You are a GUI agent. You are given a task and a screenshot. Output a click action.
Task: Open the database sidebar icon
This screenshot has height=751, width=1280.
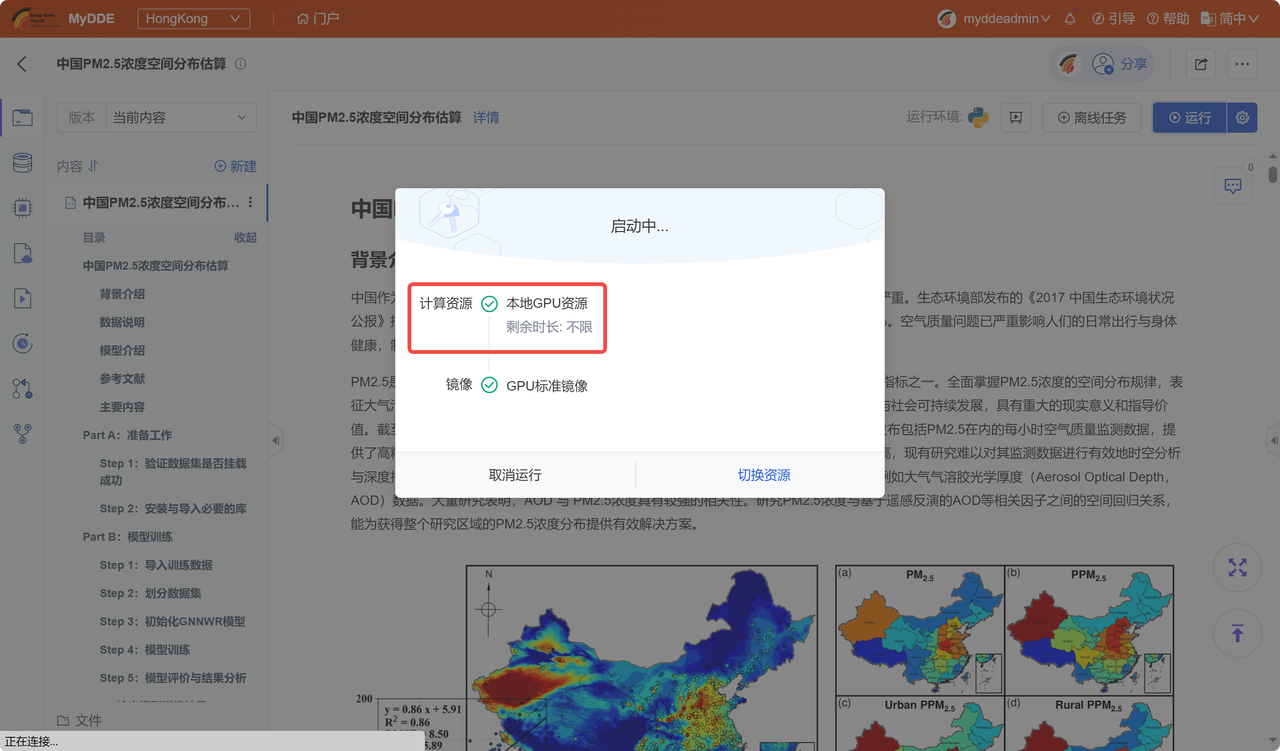(x=22, y=163)
